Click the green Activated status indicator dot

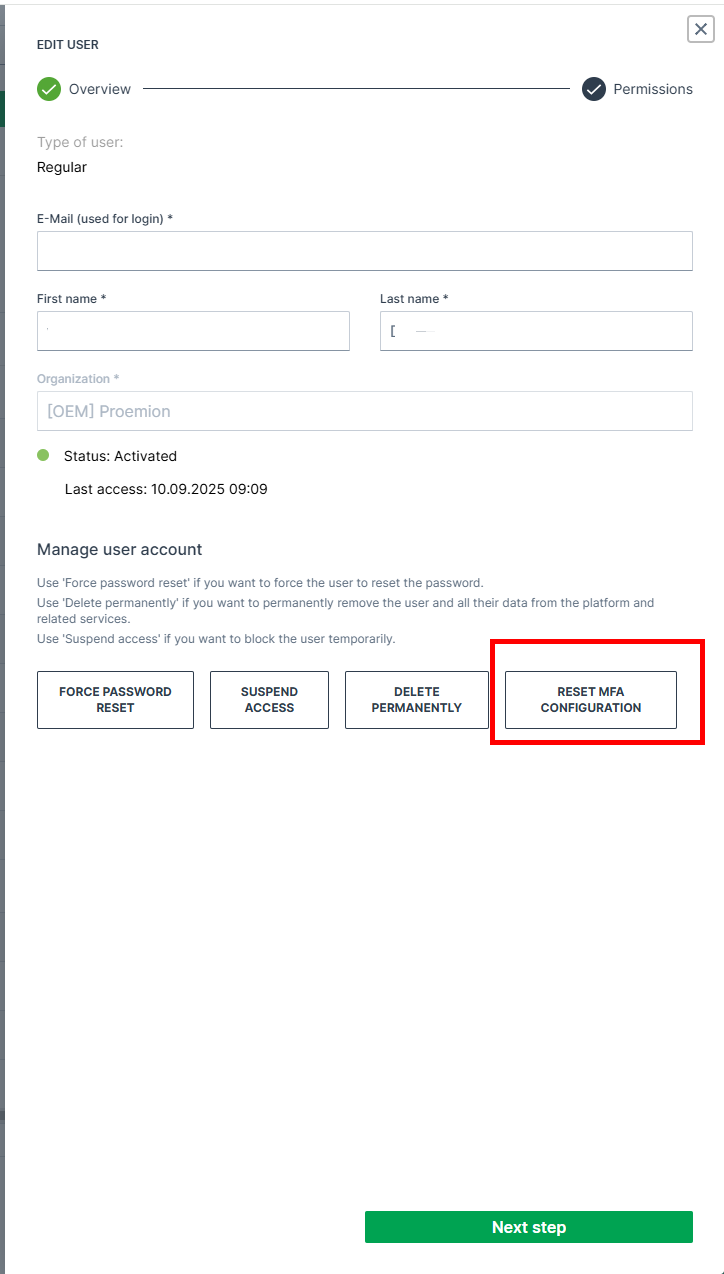tap(41, 455)
